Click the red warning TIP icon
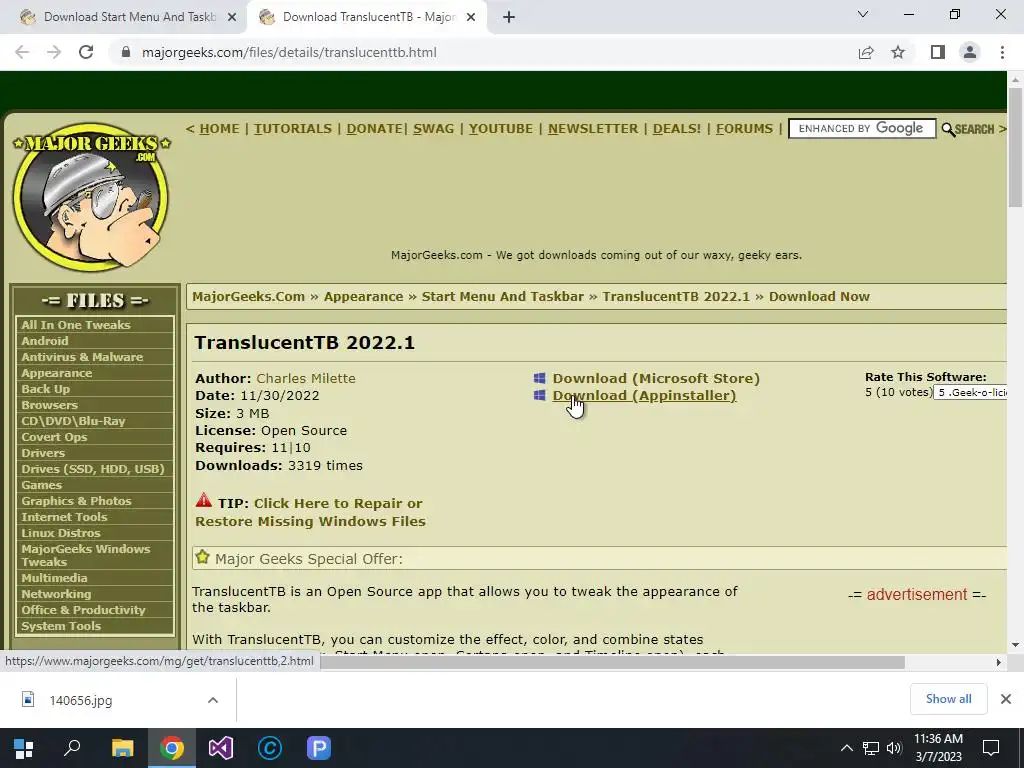Screen dimensions: 1024x768 point(204,500)
